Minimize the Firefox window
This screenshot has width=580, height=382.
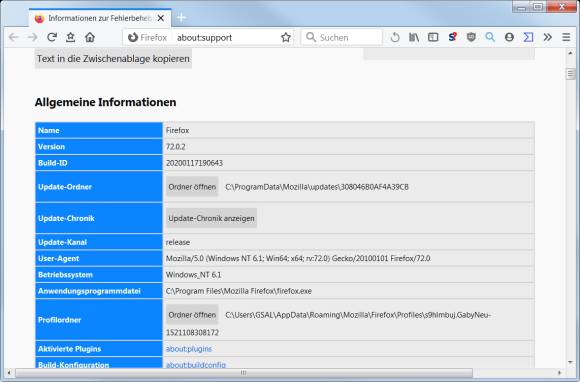[x=522, y=6]
